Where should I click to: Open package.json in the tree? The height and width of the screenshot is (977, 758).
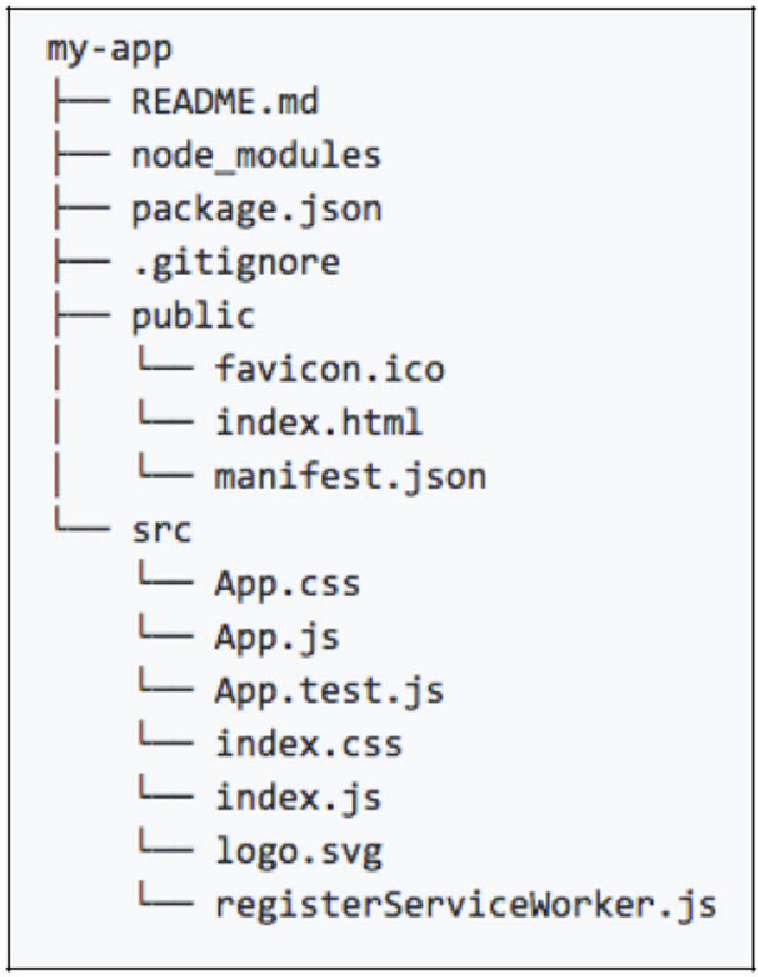pos(256,211)
